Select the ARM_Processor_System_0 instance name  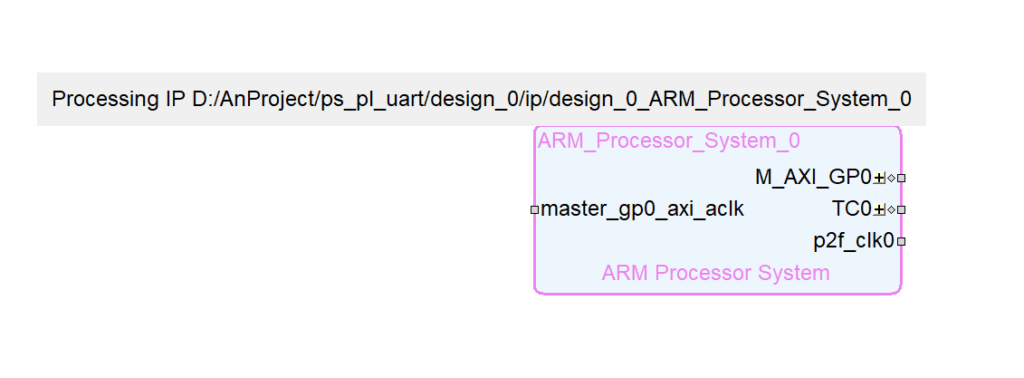669,141
